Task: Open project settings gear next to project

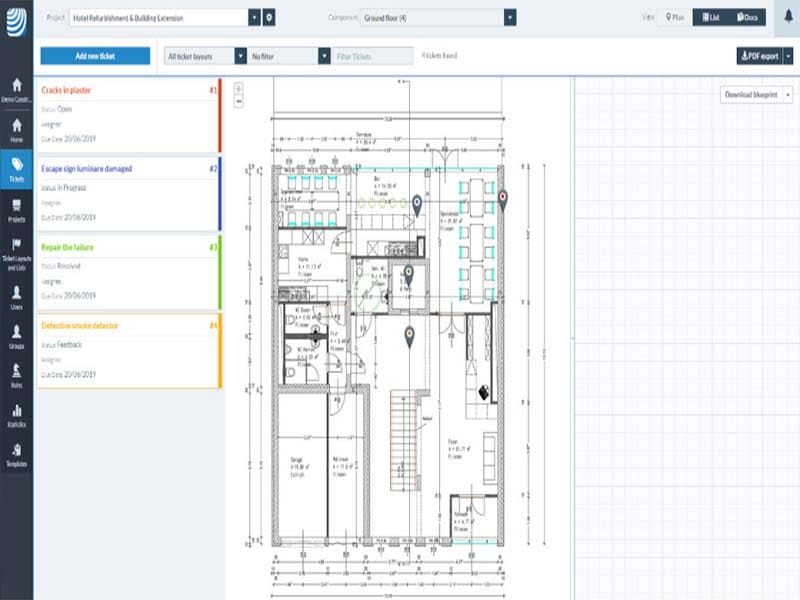Action: click(x=269, y=18)
